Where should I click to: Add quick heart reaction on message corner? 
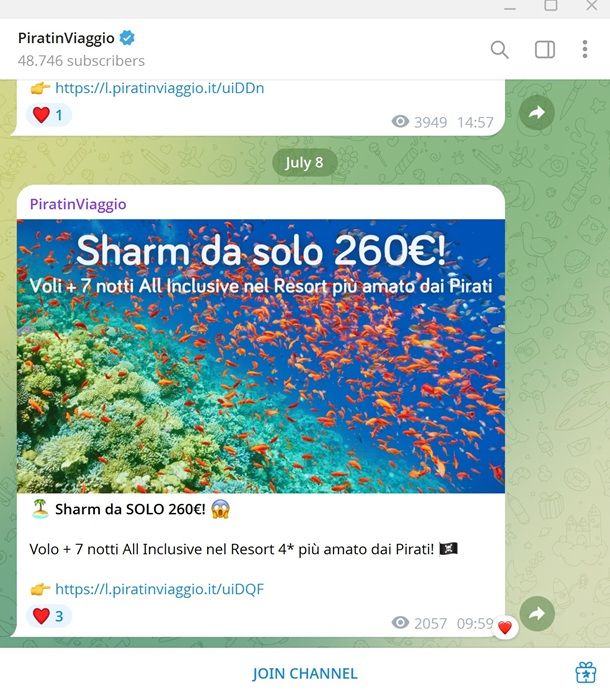[x=505, y=628]
